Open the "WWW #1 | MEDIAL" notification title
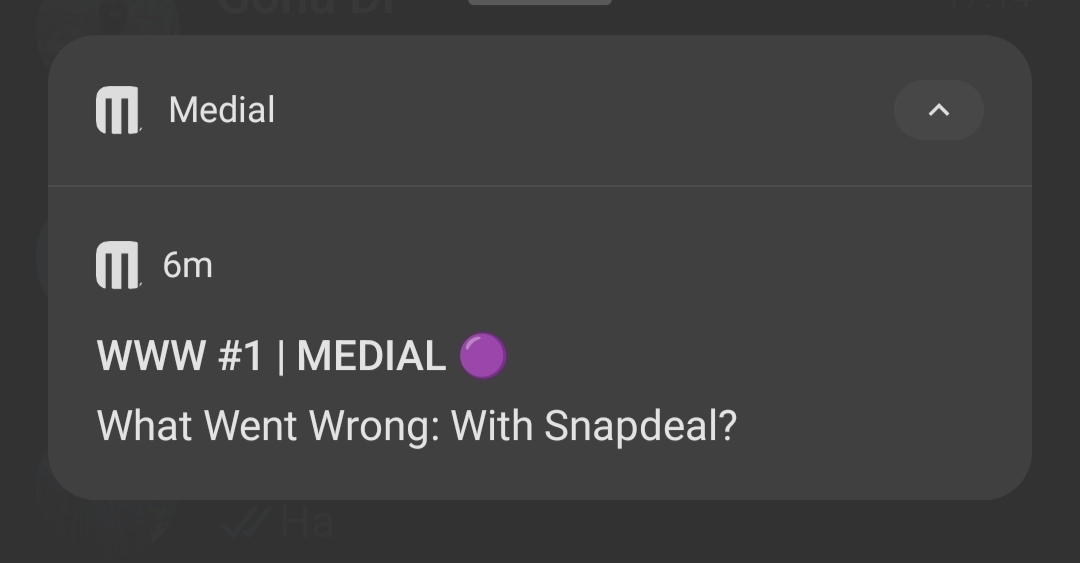Image resolution: width=1080 pixels, height=563 pixels. pyautogui.click(x=271, y=356)
